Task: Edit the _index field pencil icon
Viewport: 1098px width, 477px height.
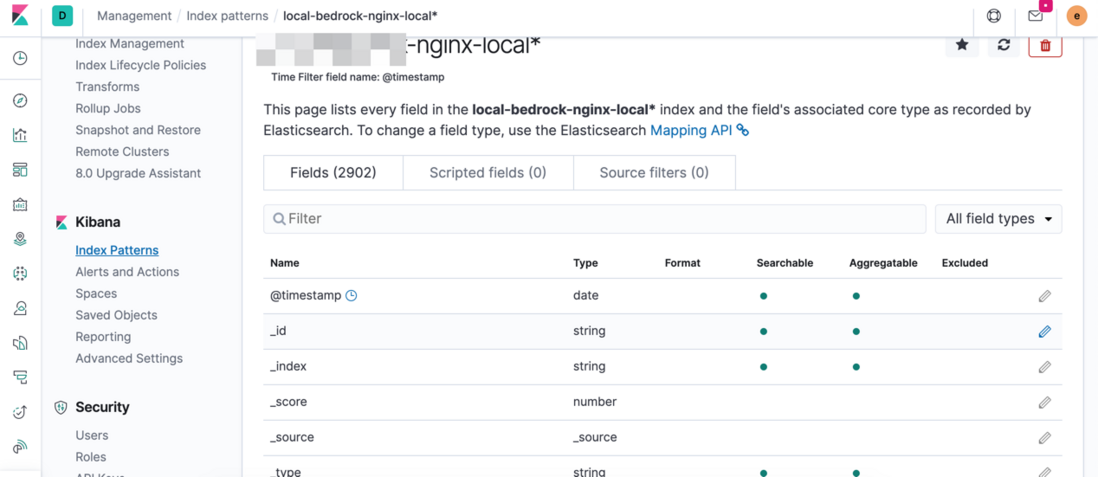Action: click(1045, 366)
